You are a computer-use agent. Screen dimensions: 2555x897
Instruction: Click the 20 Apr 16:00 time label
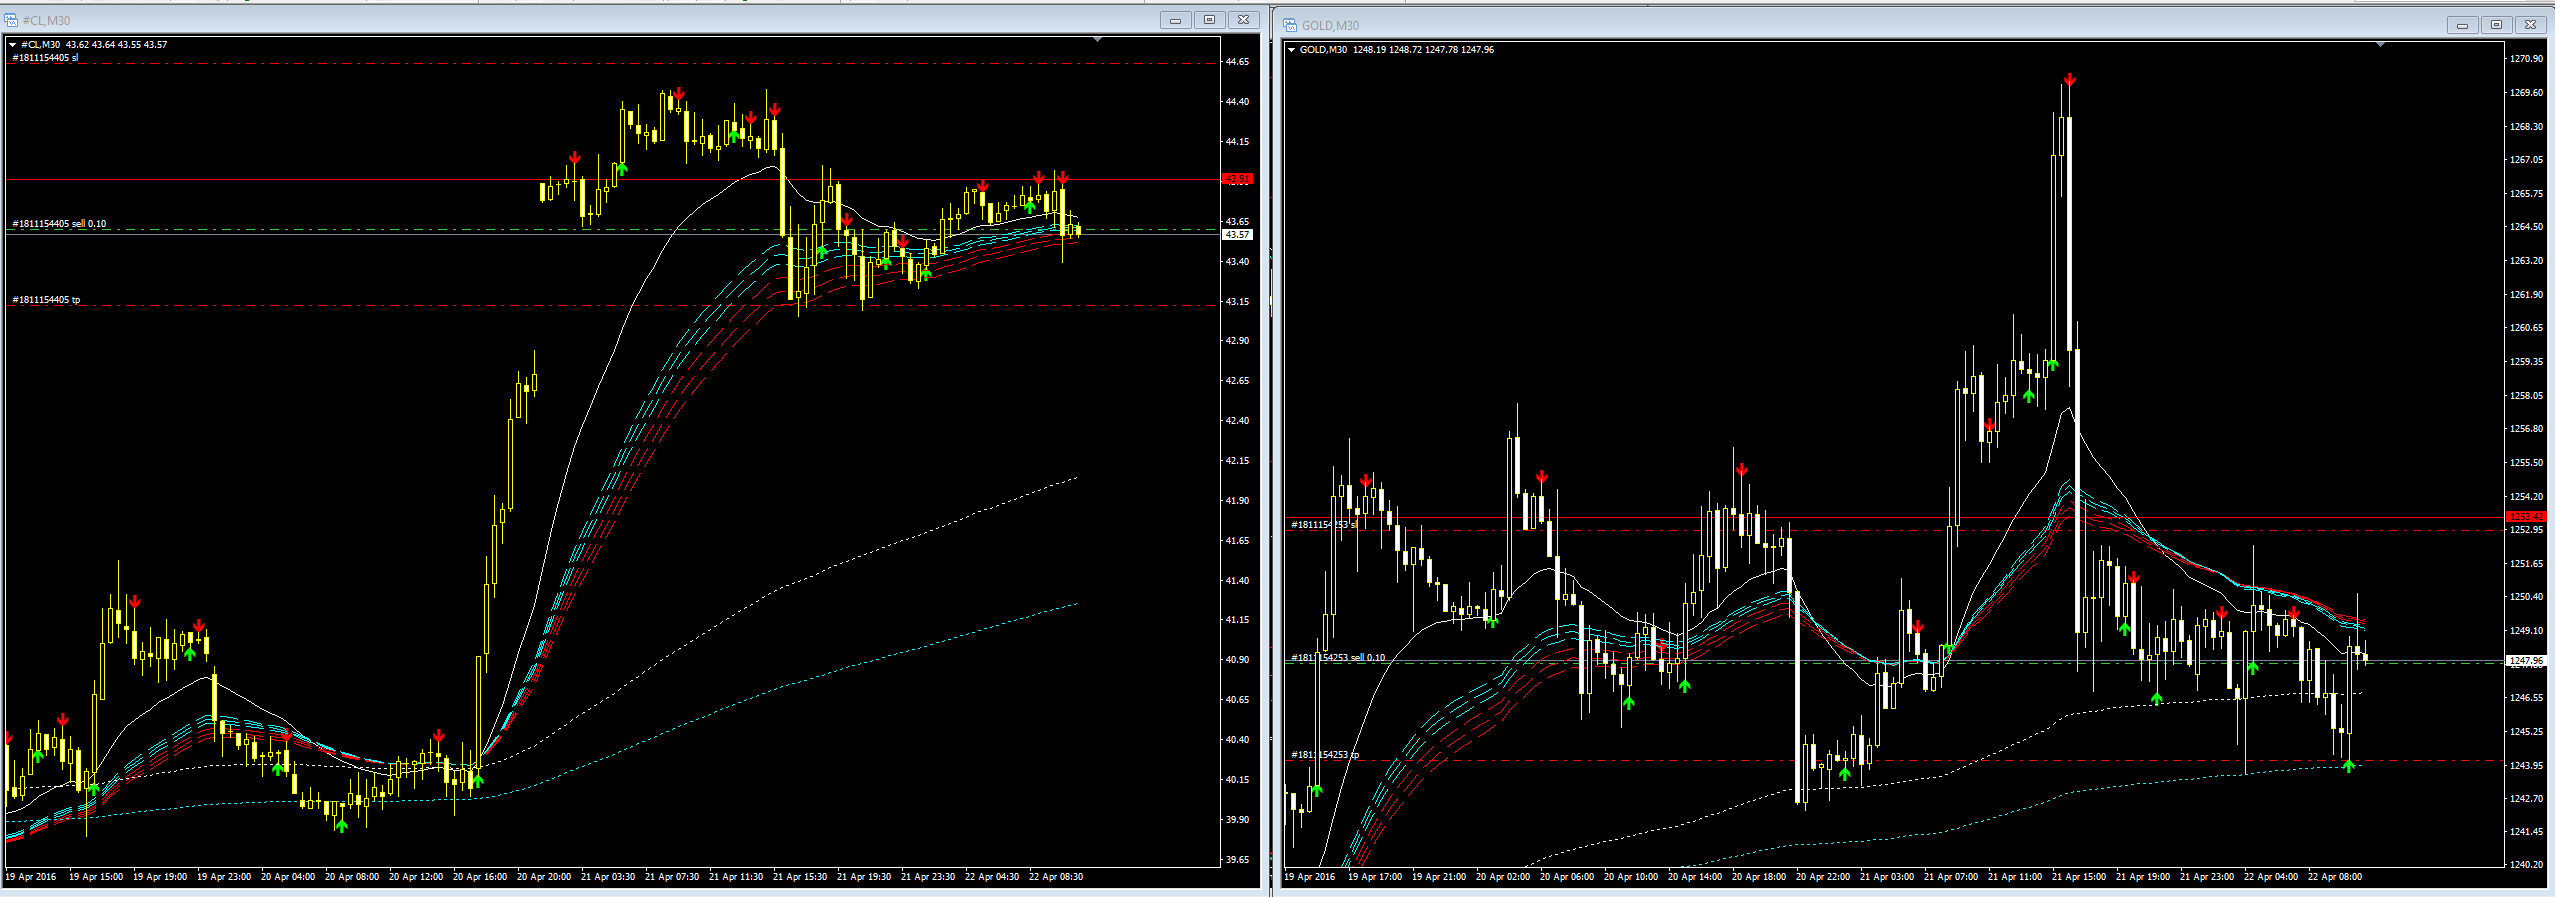coord(480,877)
